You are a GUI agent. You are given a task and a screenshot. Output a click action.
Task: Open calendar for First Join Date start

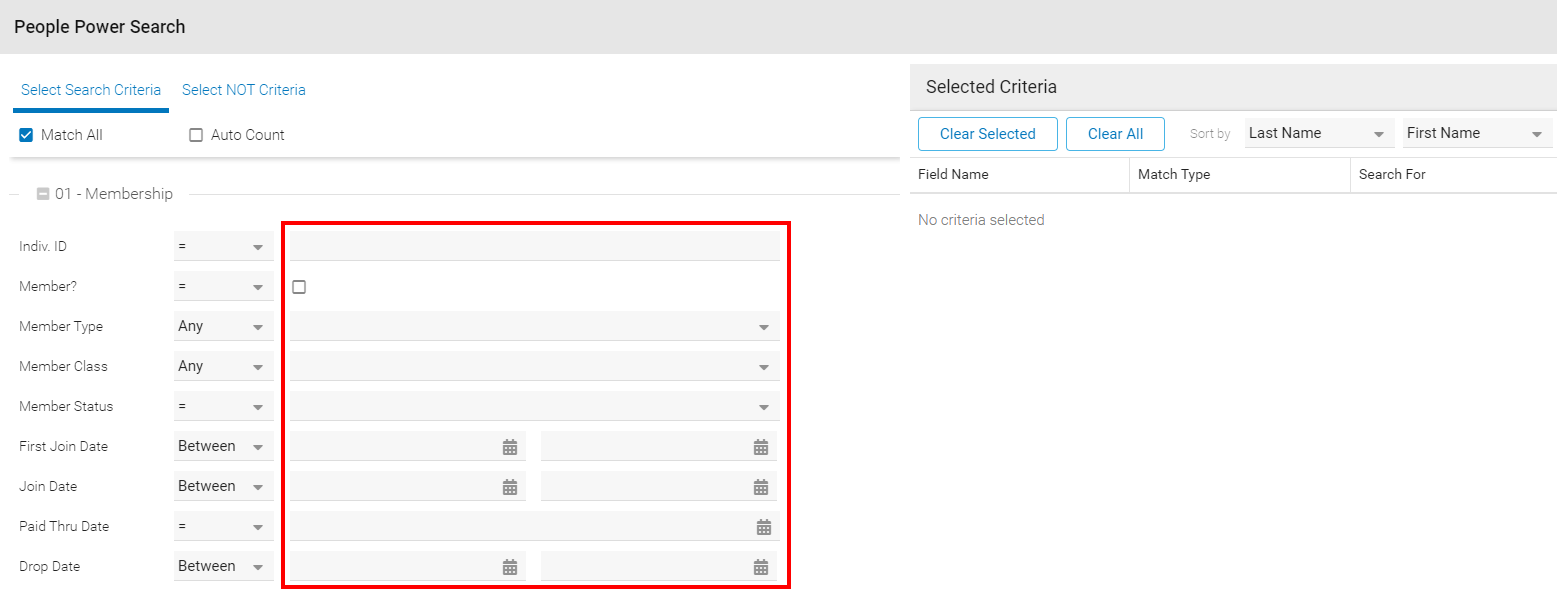tap(510, 447)
